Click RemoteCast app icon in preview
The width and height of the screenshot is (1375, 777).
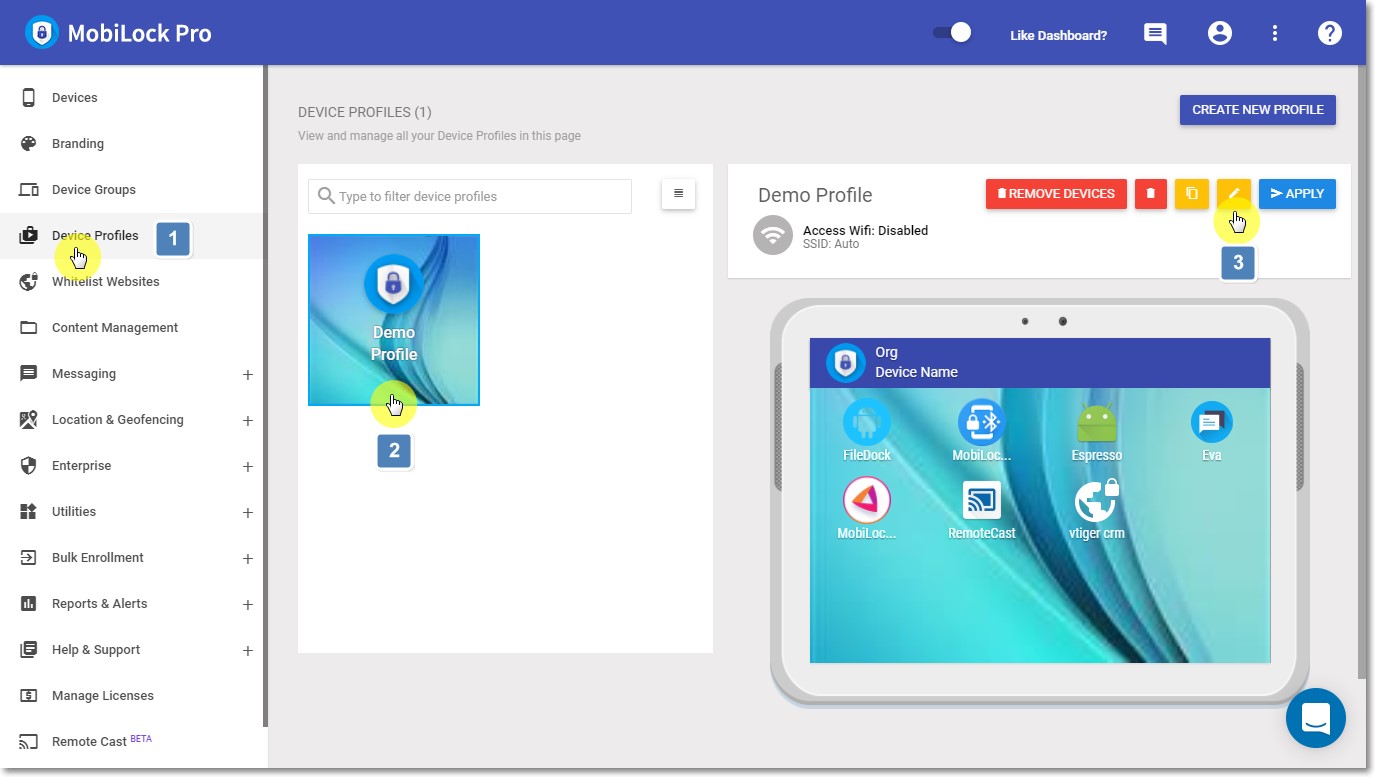click(982, 500)
